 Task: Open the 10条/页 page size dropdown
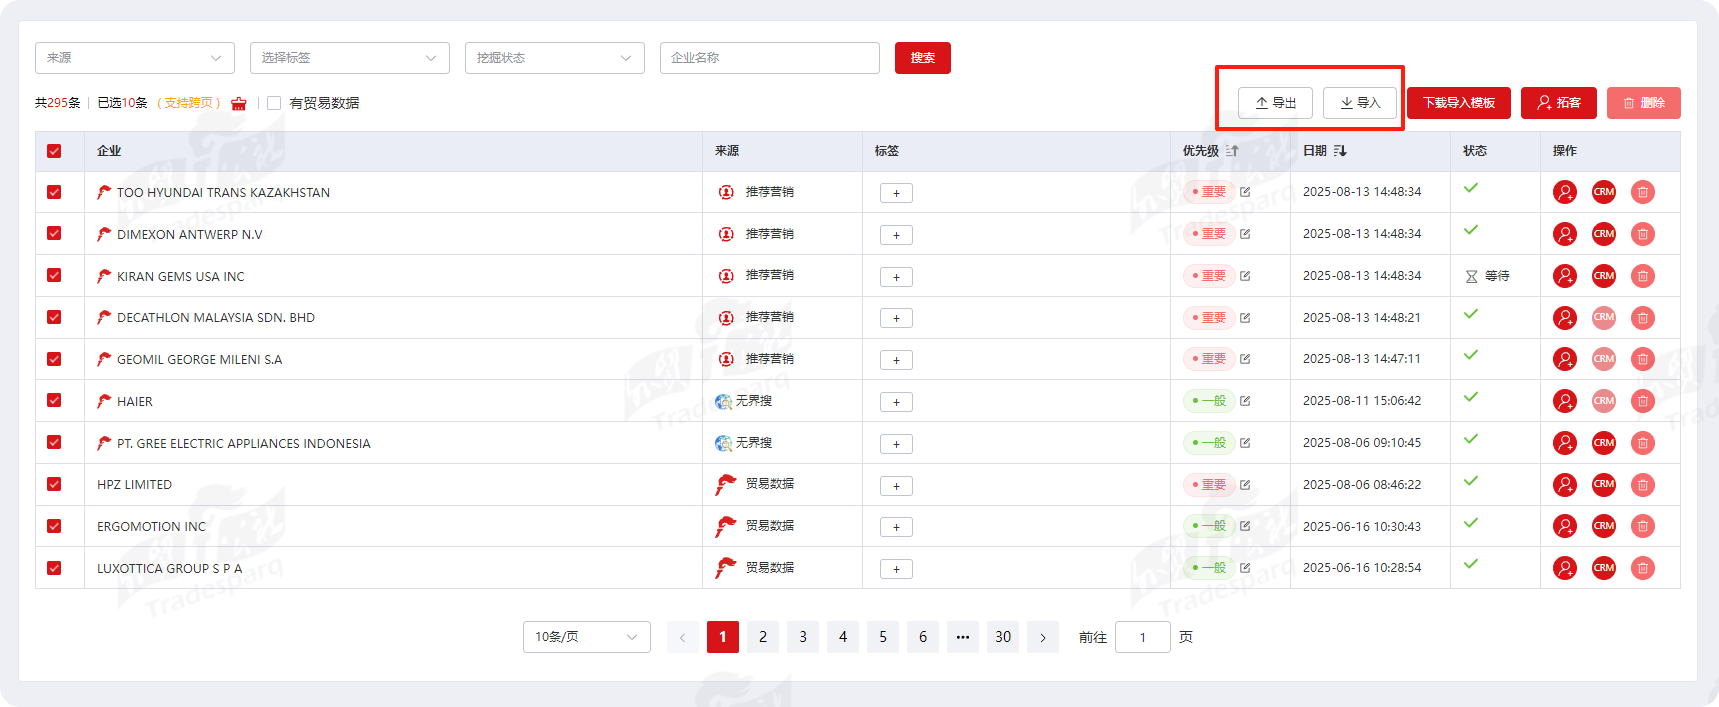(x=586, y=637)
